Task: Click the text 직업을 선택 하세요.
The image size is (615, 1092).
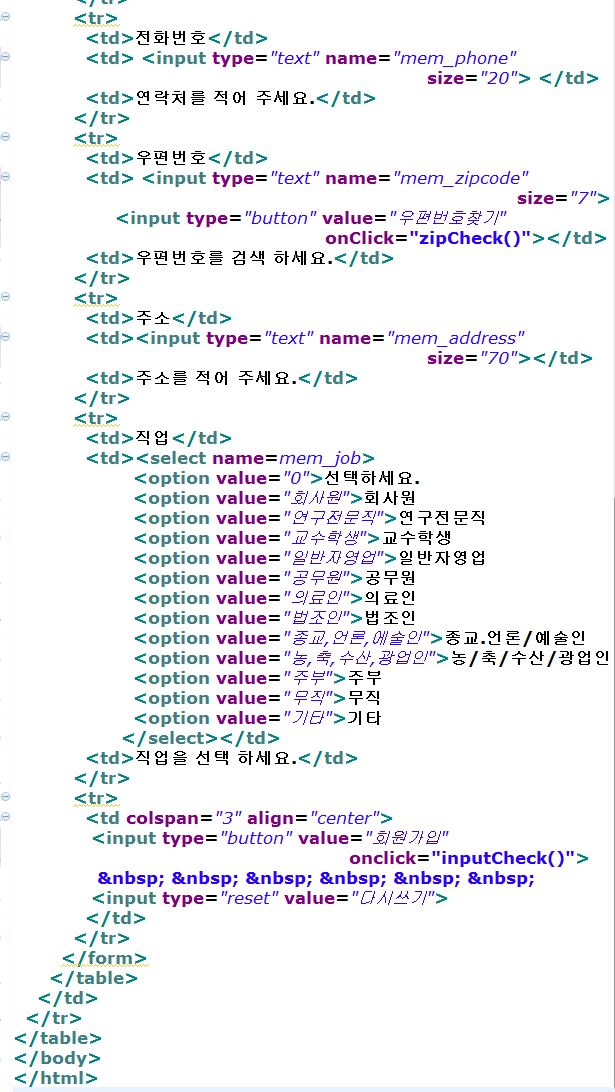Action: click(214, 758)
